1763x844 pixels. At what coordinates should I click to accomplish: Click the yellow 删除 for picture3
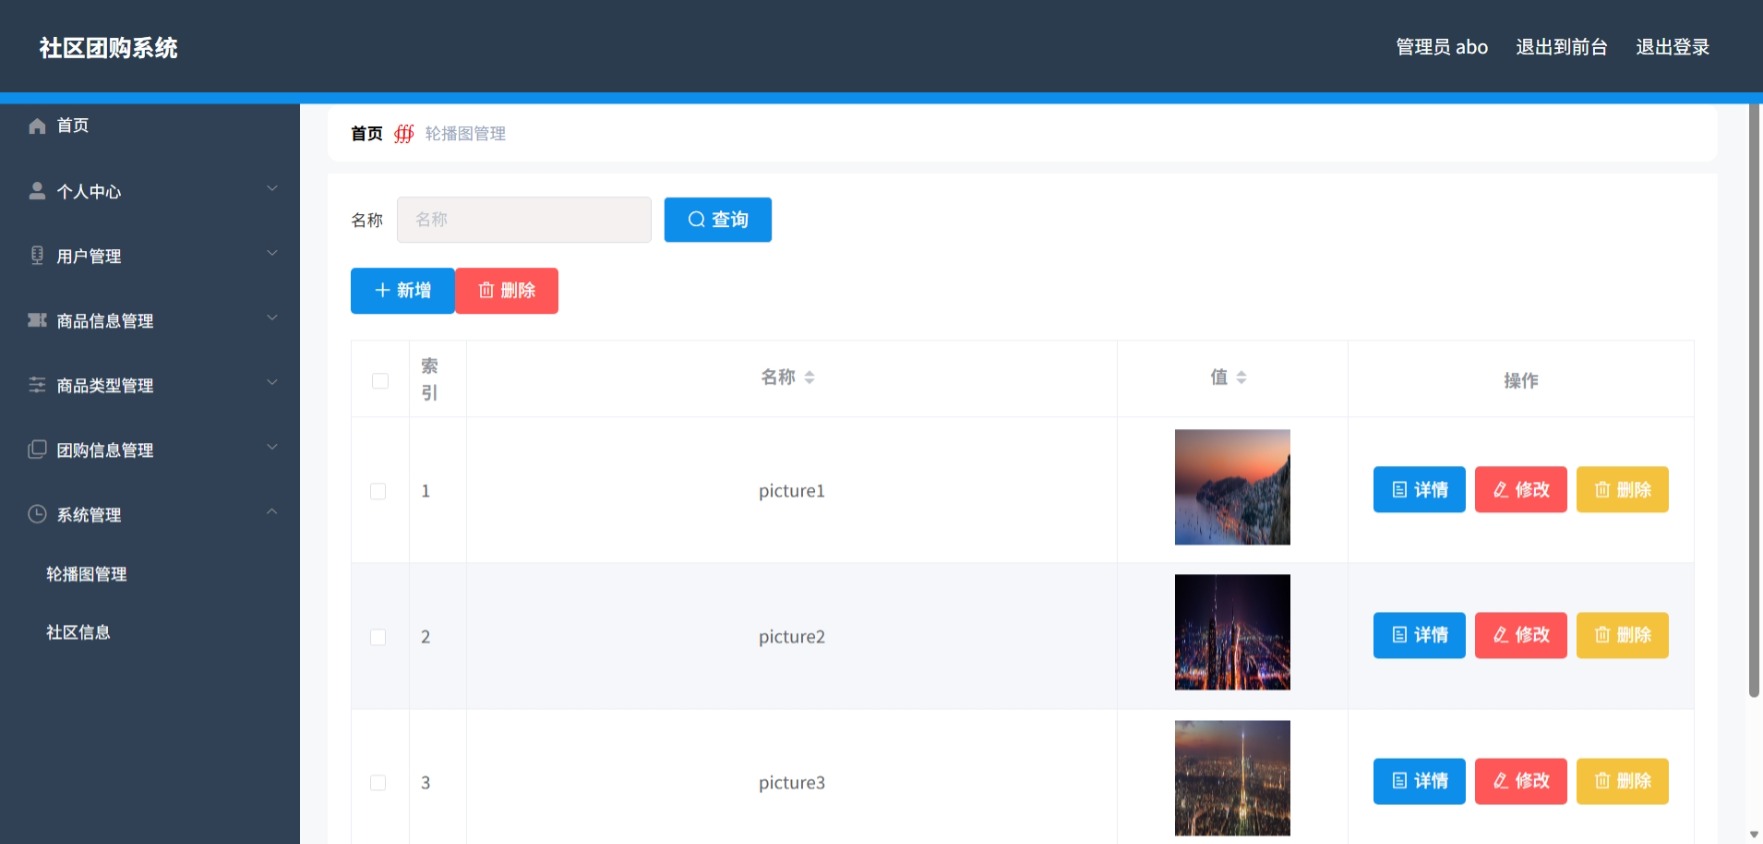click(x=1622, y=781)
